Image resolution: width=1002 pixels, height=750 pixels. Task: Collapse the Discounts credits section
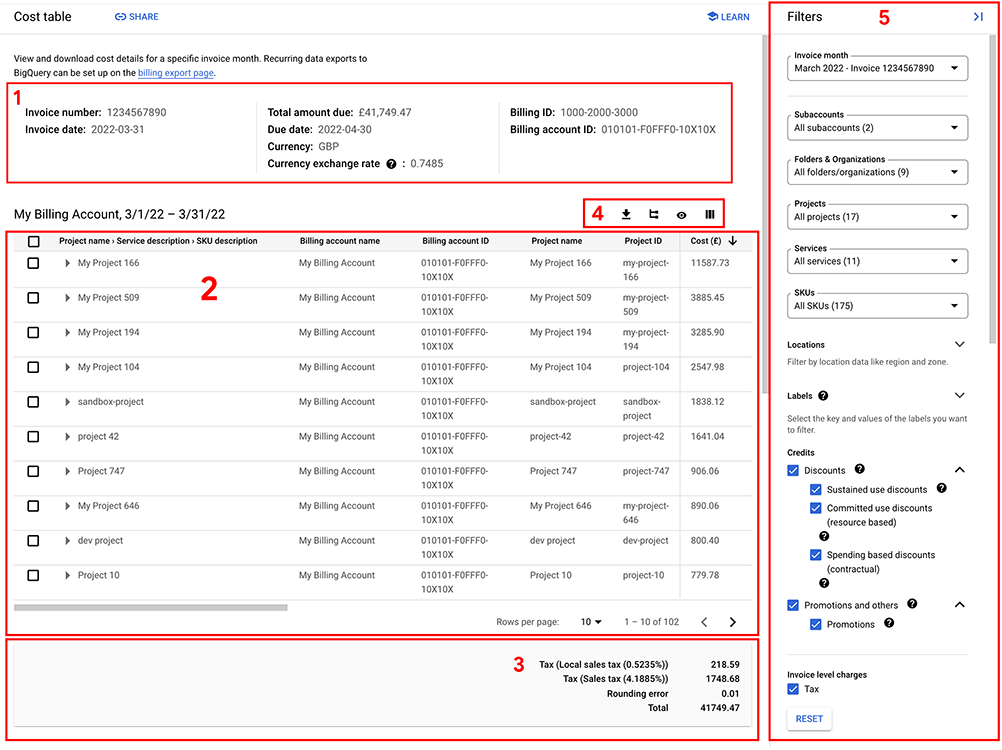[959, 470]
